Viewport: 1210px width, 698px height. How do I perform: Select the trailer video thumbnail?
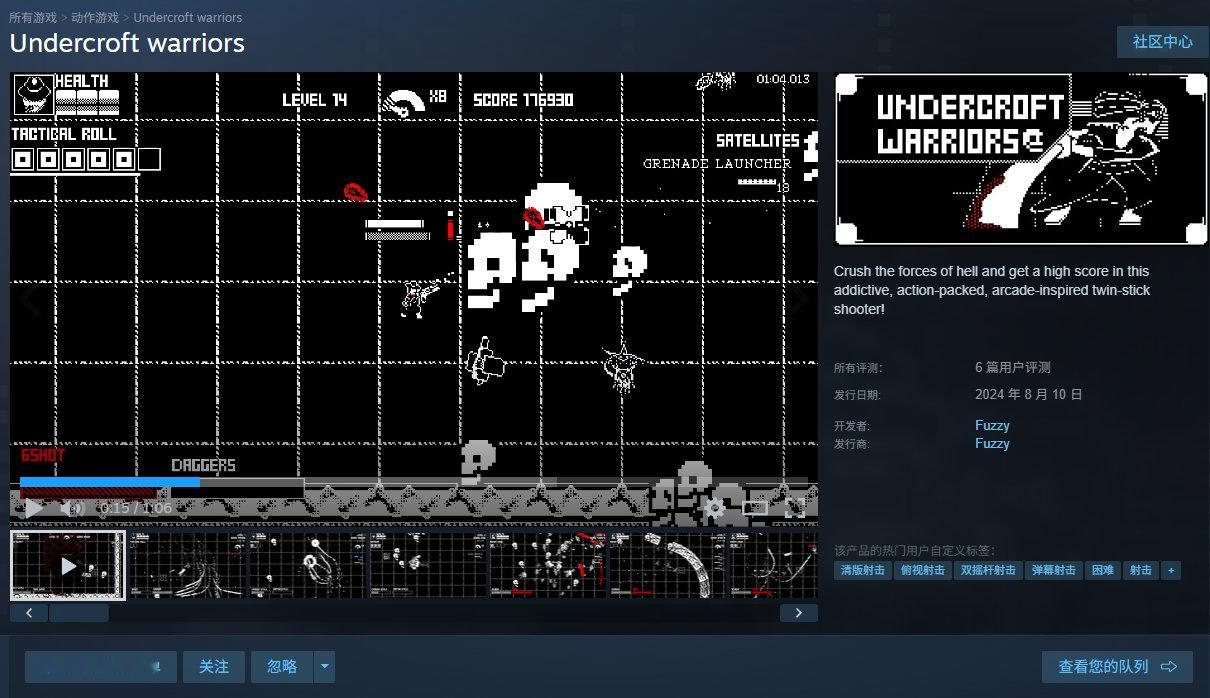tap(68, 565)
